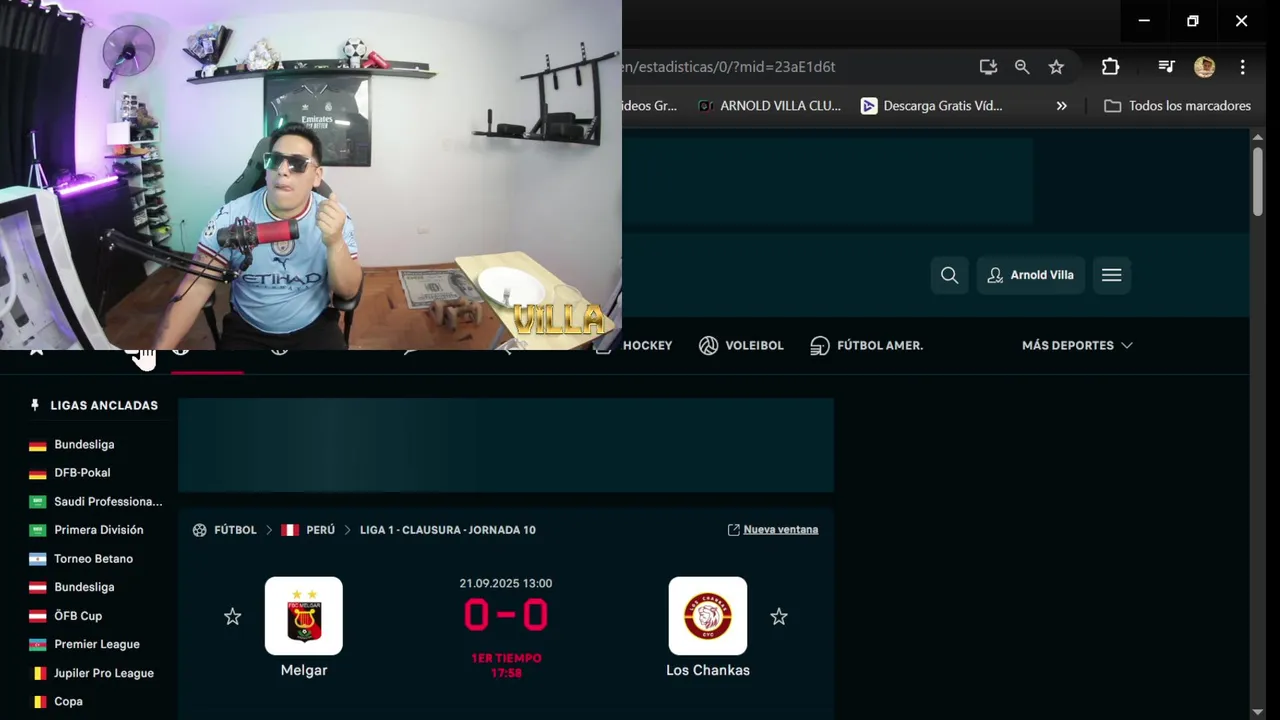Click the volleyball icon
1280x720 pixels.
[x=708, y=345]
